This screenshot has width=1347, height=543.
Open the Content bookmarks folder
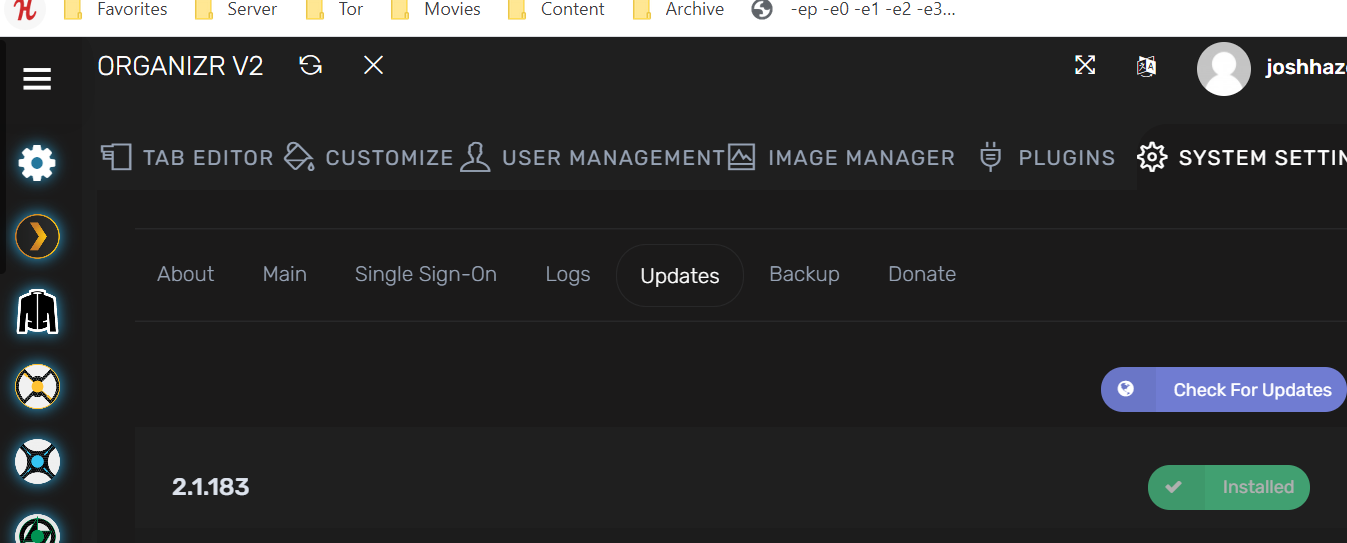click(x=556, y=10)
